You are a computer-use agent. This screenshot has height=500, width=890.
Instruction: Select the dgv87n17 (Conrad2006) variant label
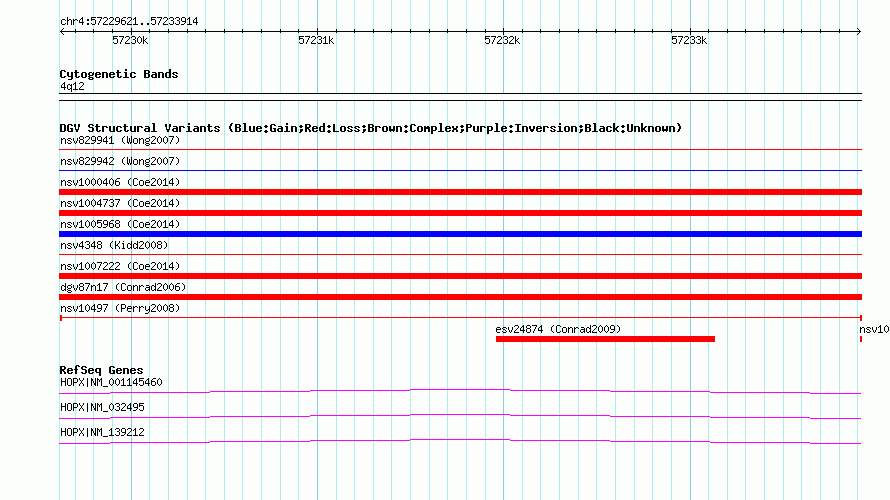tap(123, 287)
